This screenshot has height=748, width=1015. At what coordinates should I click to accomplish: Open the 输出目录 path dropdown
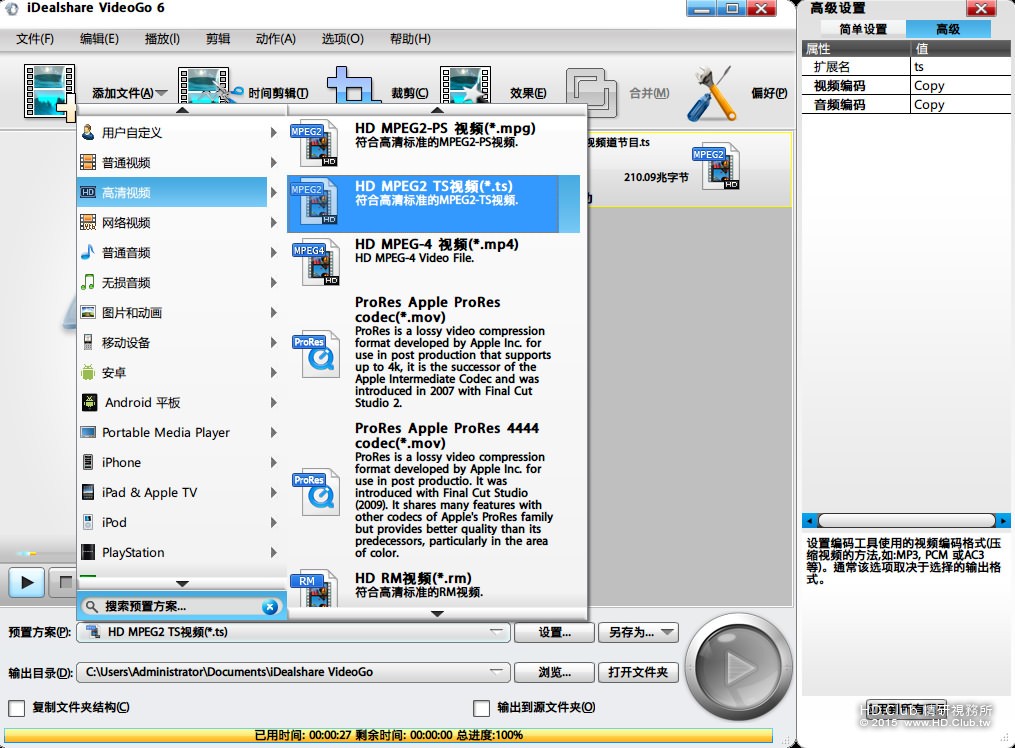click(x=496, y=672)
